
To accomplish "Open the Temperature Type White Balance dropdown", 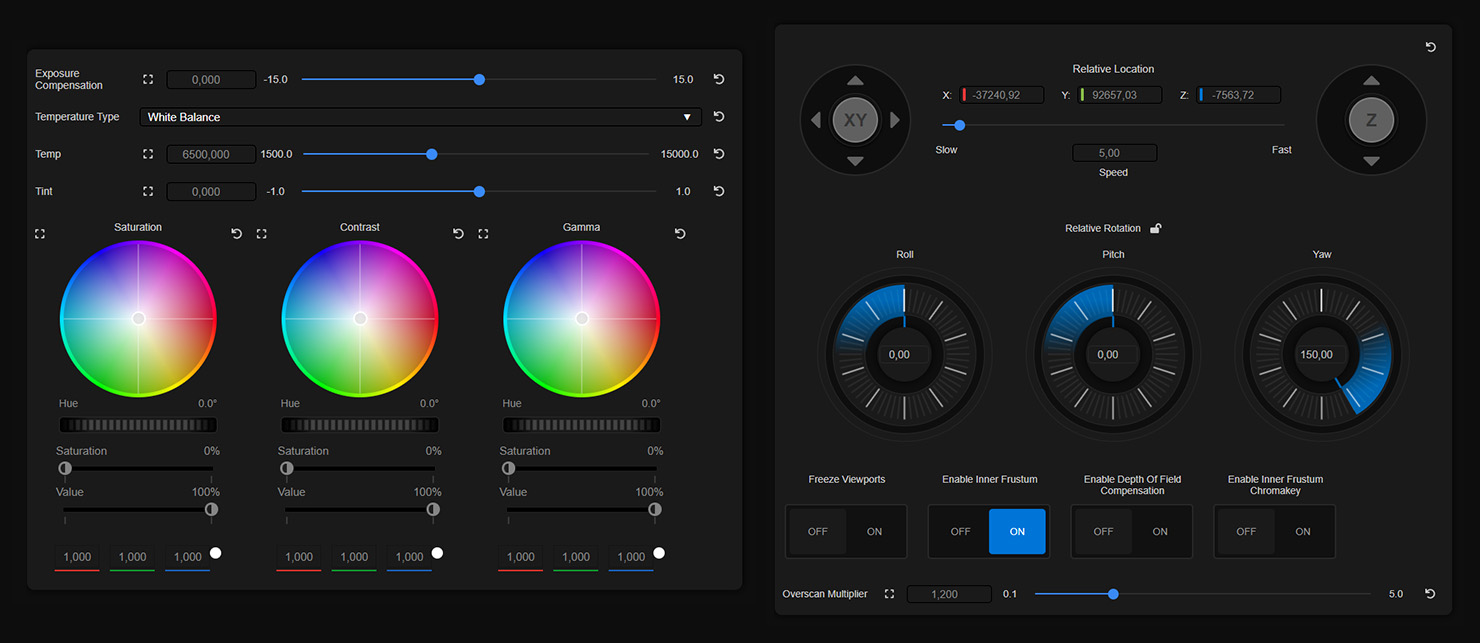I will pyautogui.click(x=420, y=117).
